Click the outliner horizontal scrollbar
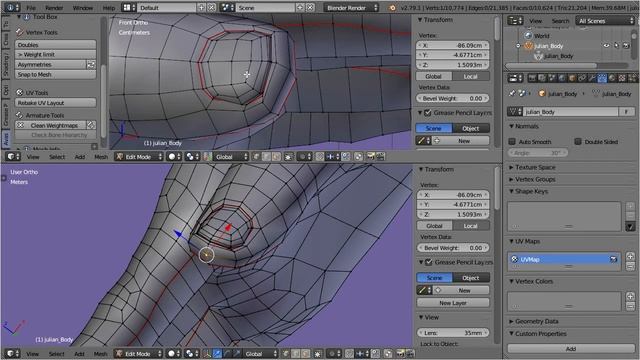This screenshot has width=640, height=360. [x=551, y=66]
